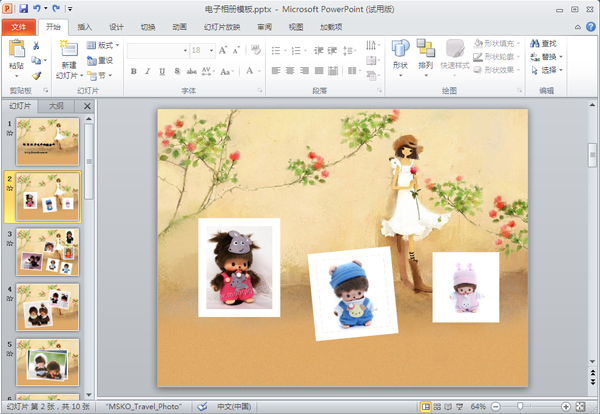Viewport: 600px width, 414px height.
Task: Select slide 5 thumbnail
Action: [x=47, y=362]
